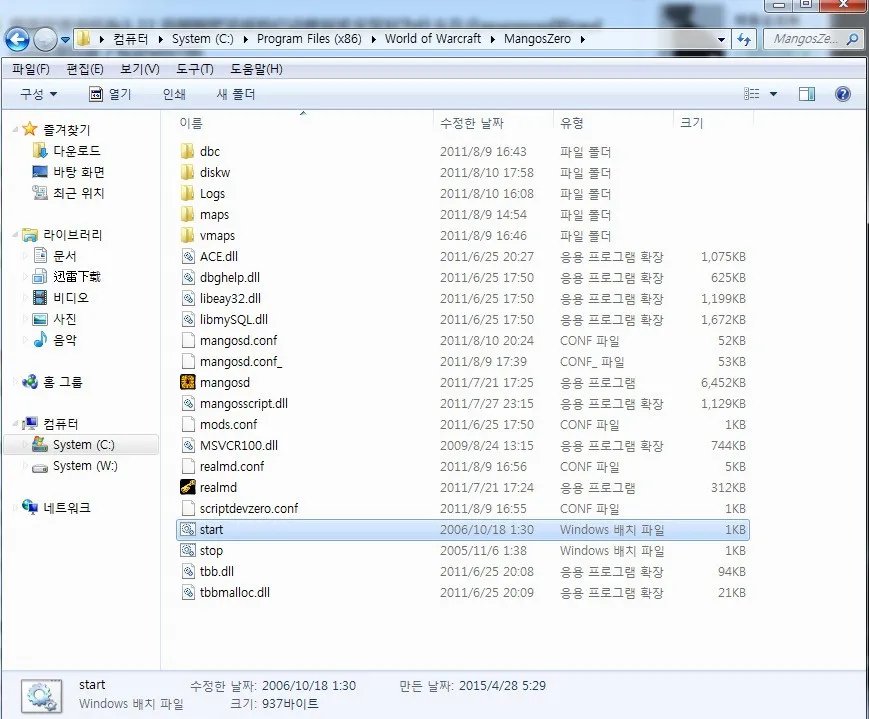Go back with the blue Back arrow
This screenshot has width=869, height=719.
point(17,39)
